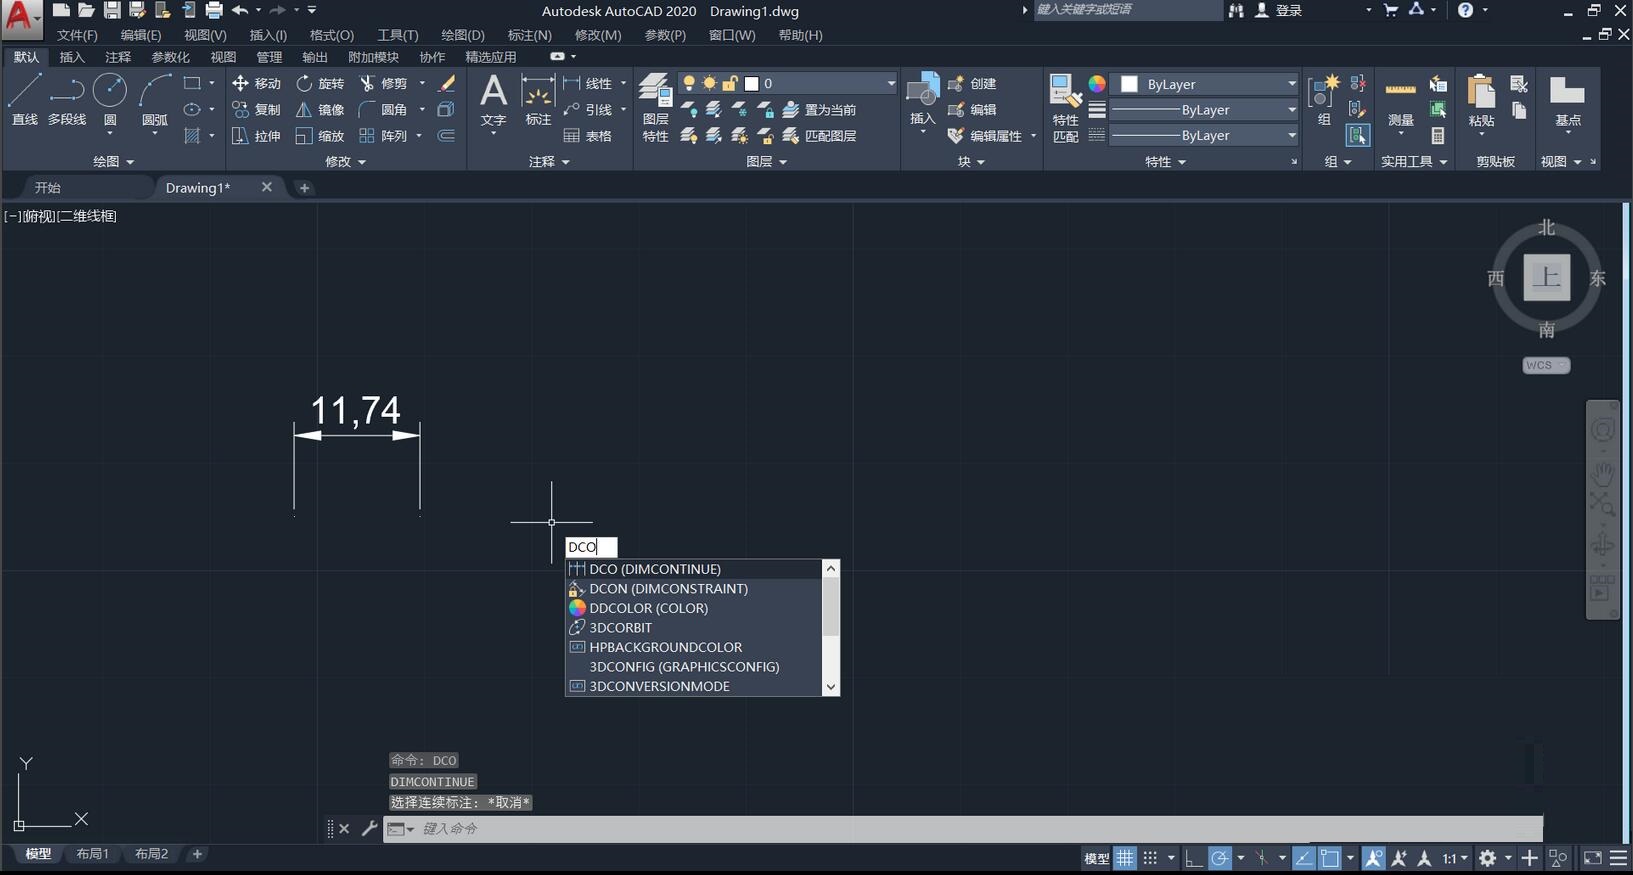The height and width of the screenshot is (875, 1633).
Task: Toggle annotation visibility in status bar
Action: click(1373, 858)
